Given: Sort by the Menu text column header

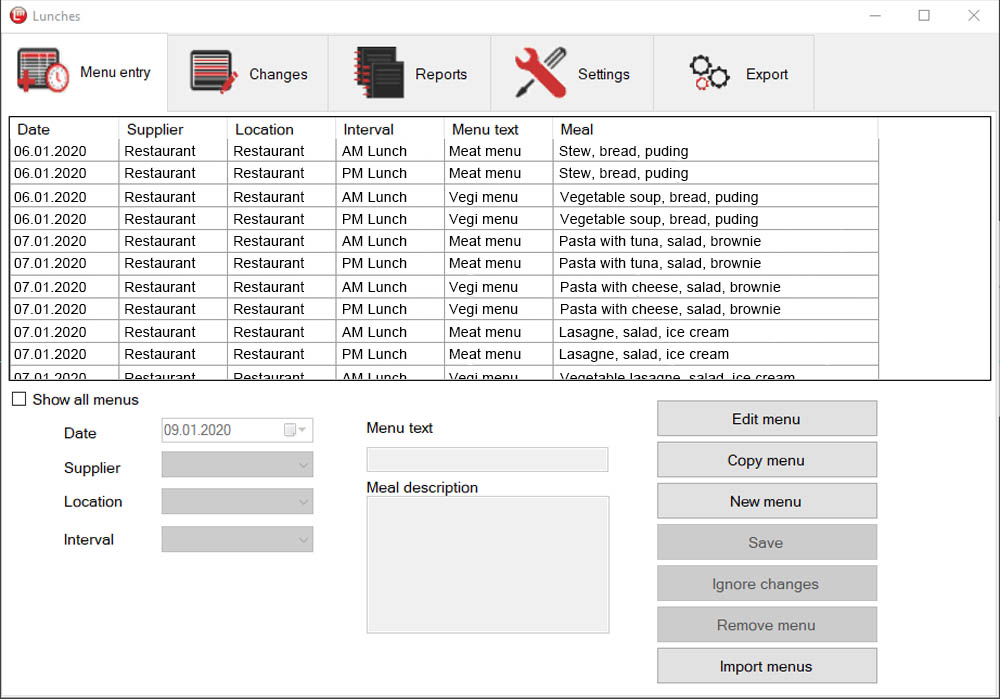Looking at the screenshot, I should tap(498, 129).
